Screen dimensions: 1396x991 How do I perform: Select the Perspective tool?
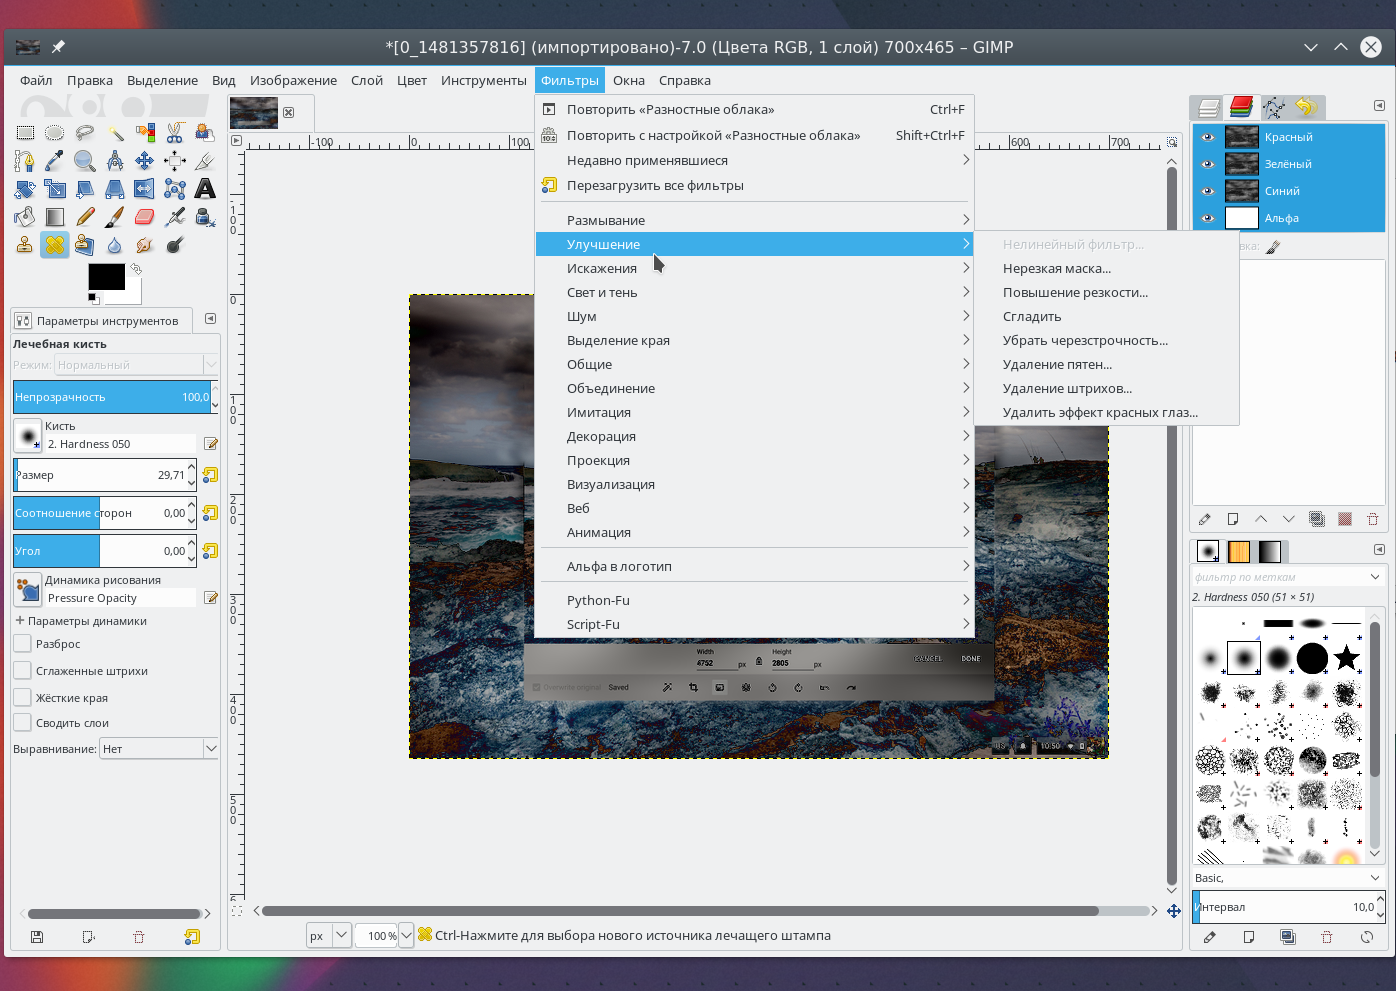pyautogui.click(x=115, y=188)
